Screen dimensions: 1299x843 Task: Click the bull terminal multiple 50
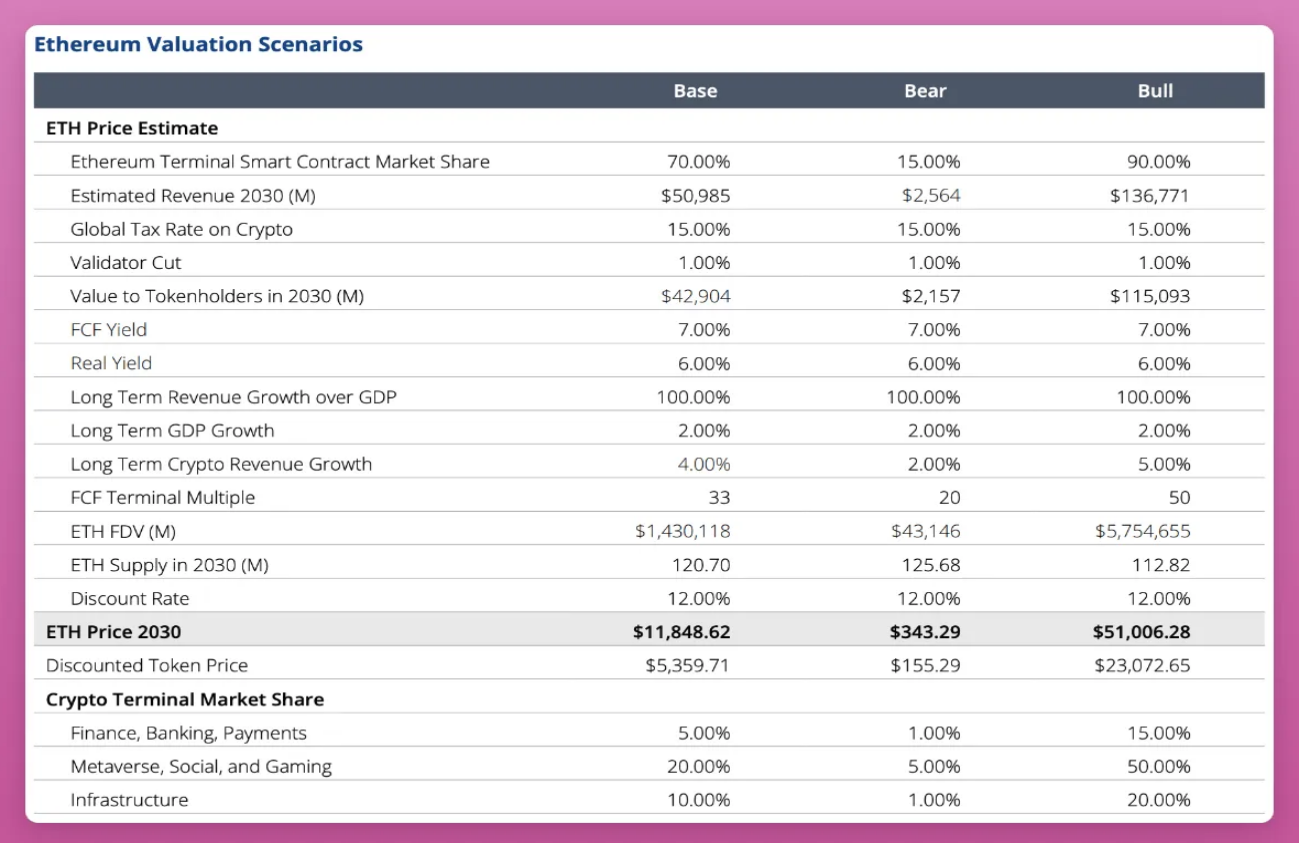1179,497
